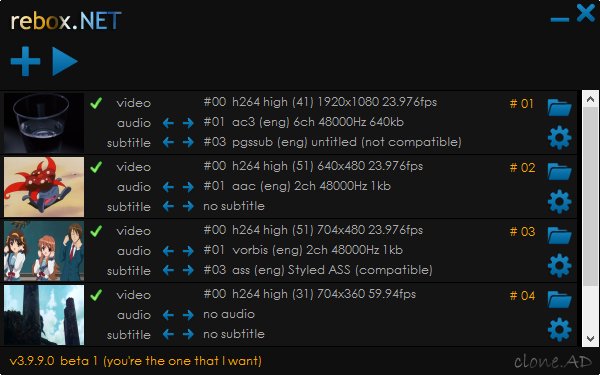
Task: Start processing with the blue play button
Action: point(65,61)
